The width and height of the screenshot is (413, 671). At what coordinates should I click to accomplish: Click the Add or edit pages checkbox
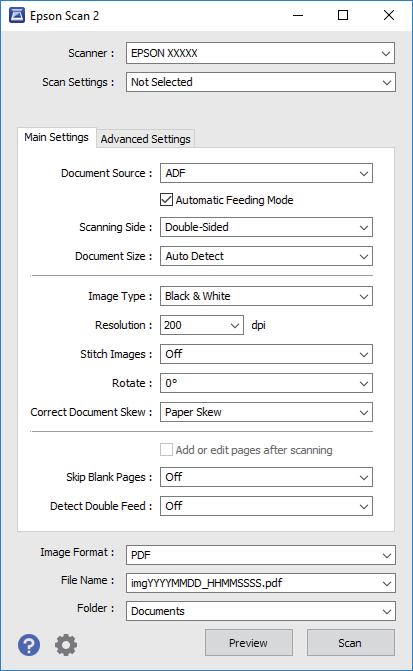coord(166,450)
